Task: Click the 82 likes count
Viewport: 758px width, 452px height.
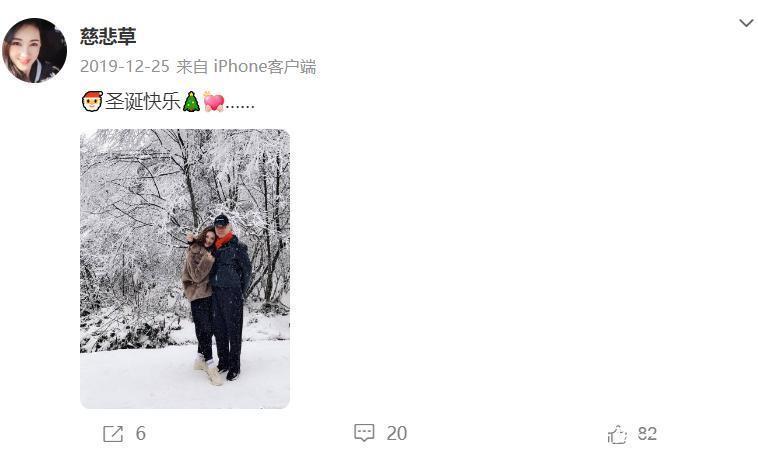Action: 647,434
